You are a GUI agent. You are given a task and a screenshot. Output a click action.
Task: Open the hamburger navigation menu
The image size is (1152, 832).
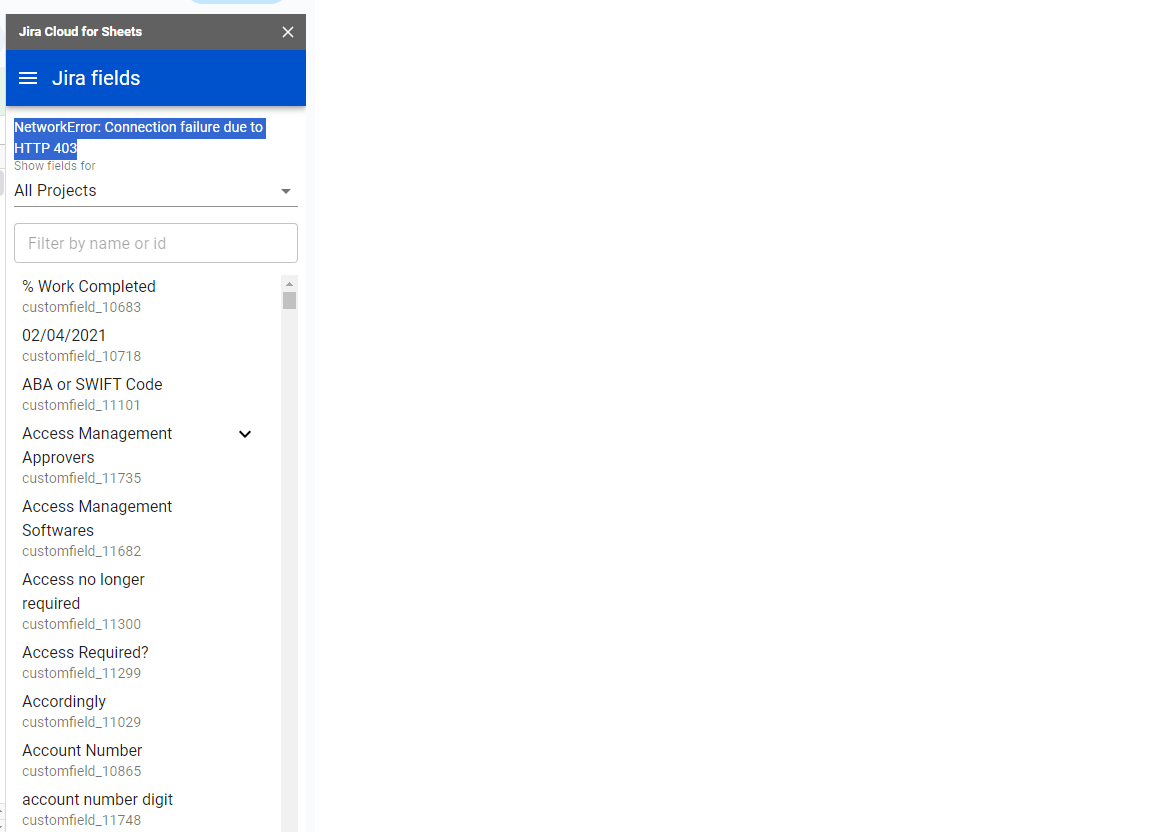(27, 78)
